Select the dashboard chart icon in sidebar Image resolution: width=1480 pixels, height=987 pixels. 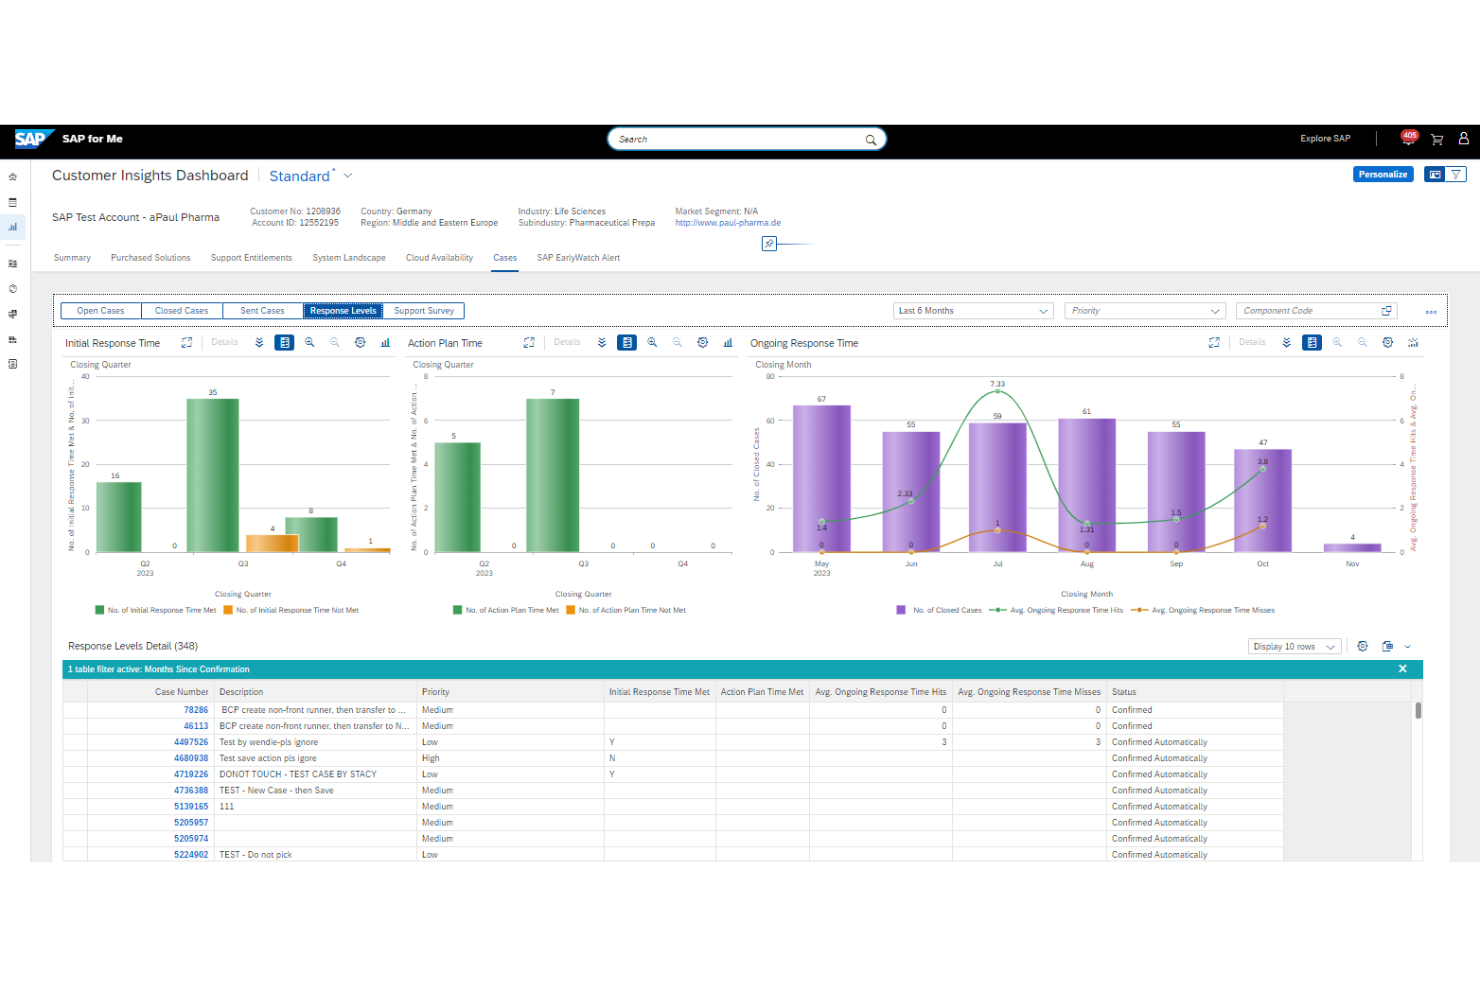13,227
